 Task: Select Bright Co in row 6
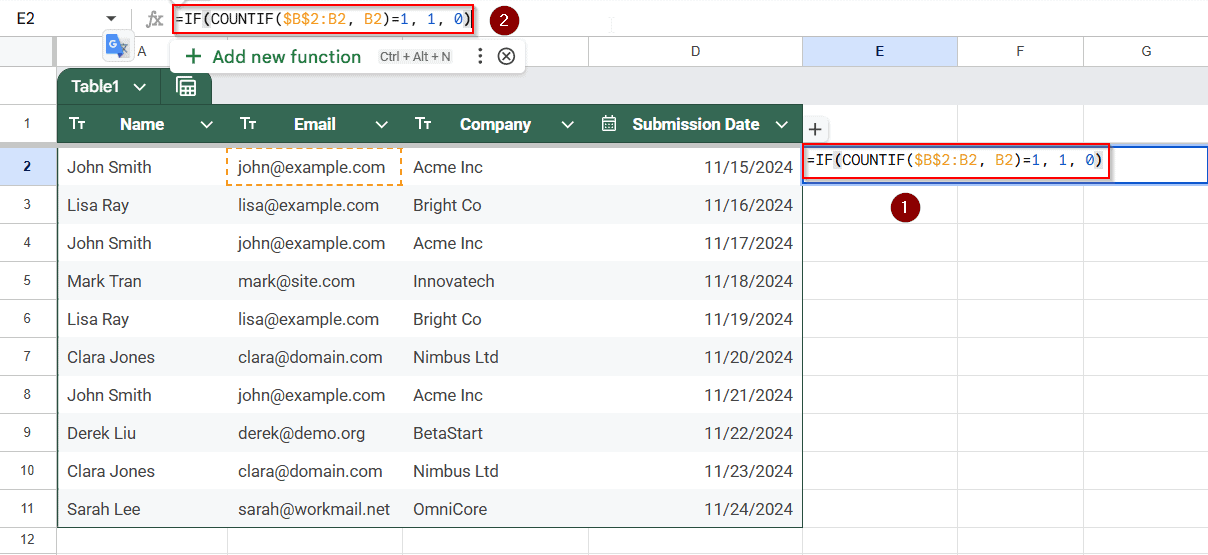(x=495, y=319)
